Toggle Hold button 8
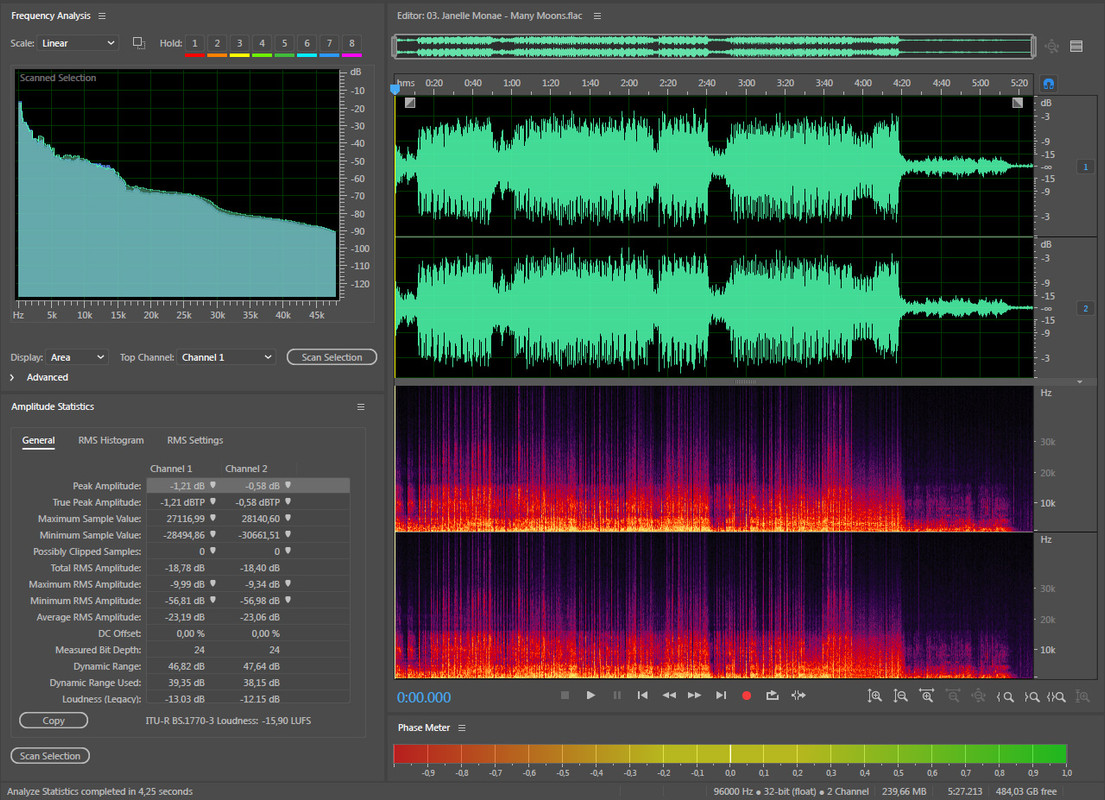Viewport: 1105px width, 800px height. coord(352,43)
